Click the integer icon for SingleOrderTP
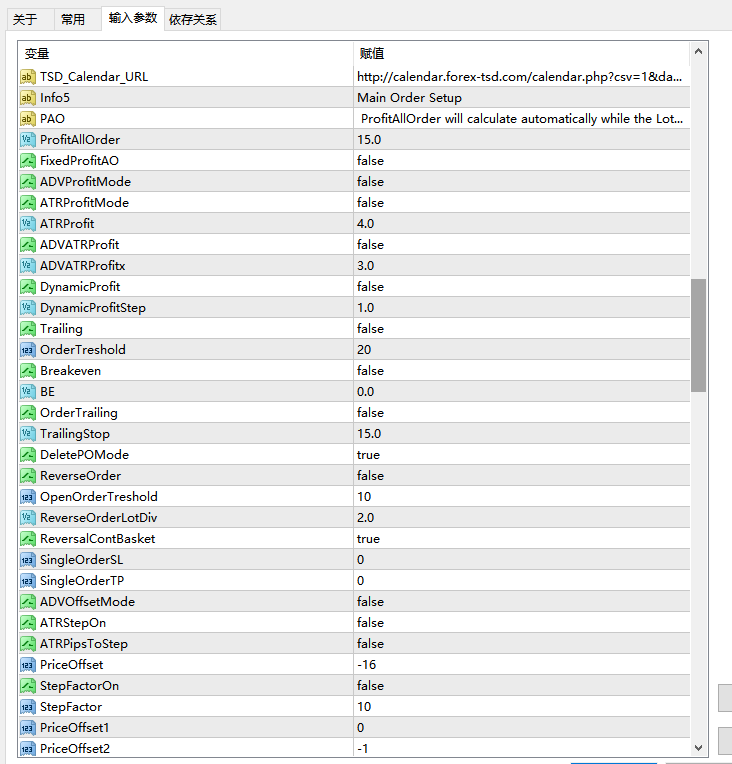 [x=28, y=580]
